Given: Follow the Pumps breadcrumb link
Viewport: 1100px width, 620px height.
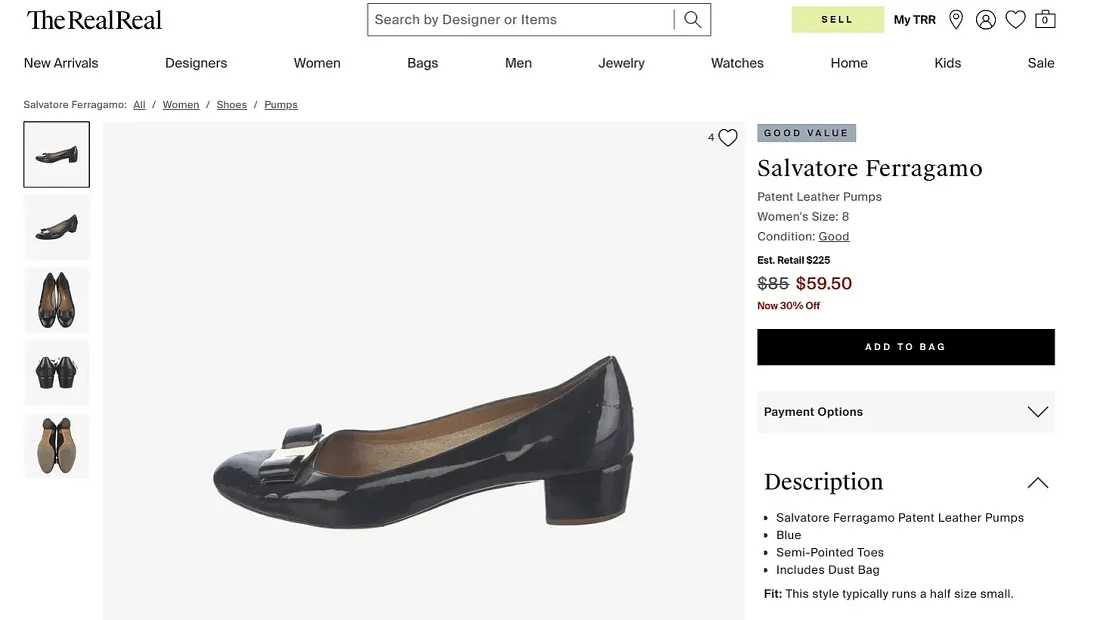Looking at the screenshot, I should [x=281, y=105].
